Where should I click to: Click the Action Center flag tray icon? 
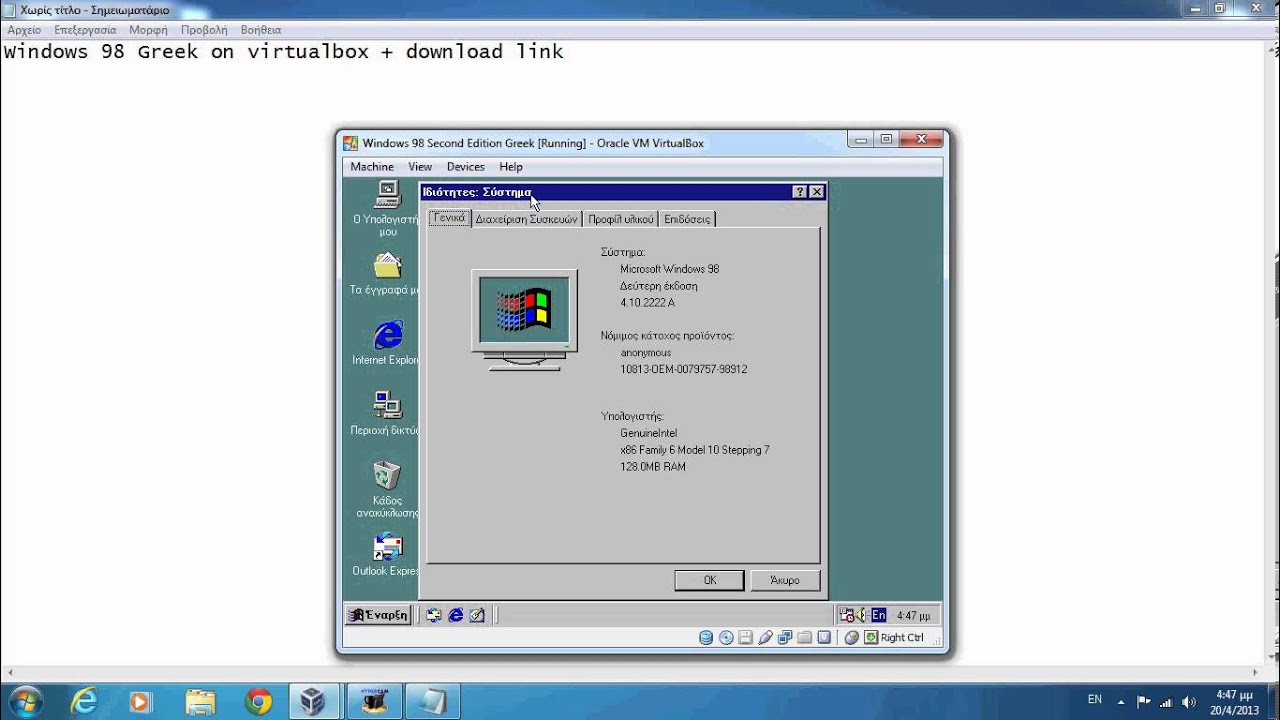(1143, 701)
